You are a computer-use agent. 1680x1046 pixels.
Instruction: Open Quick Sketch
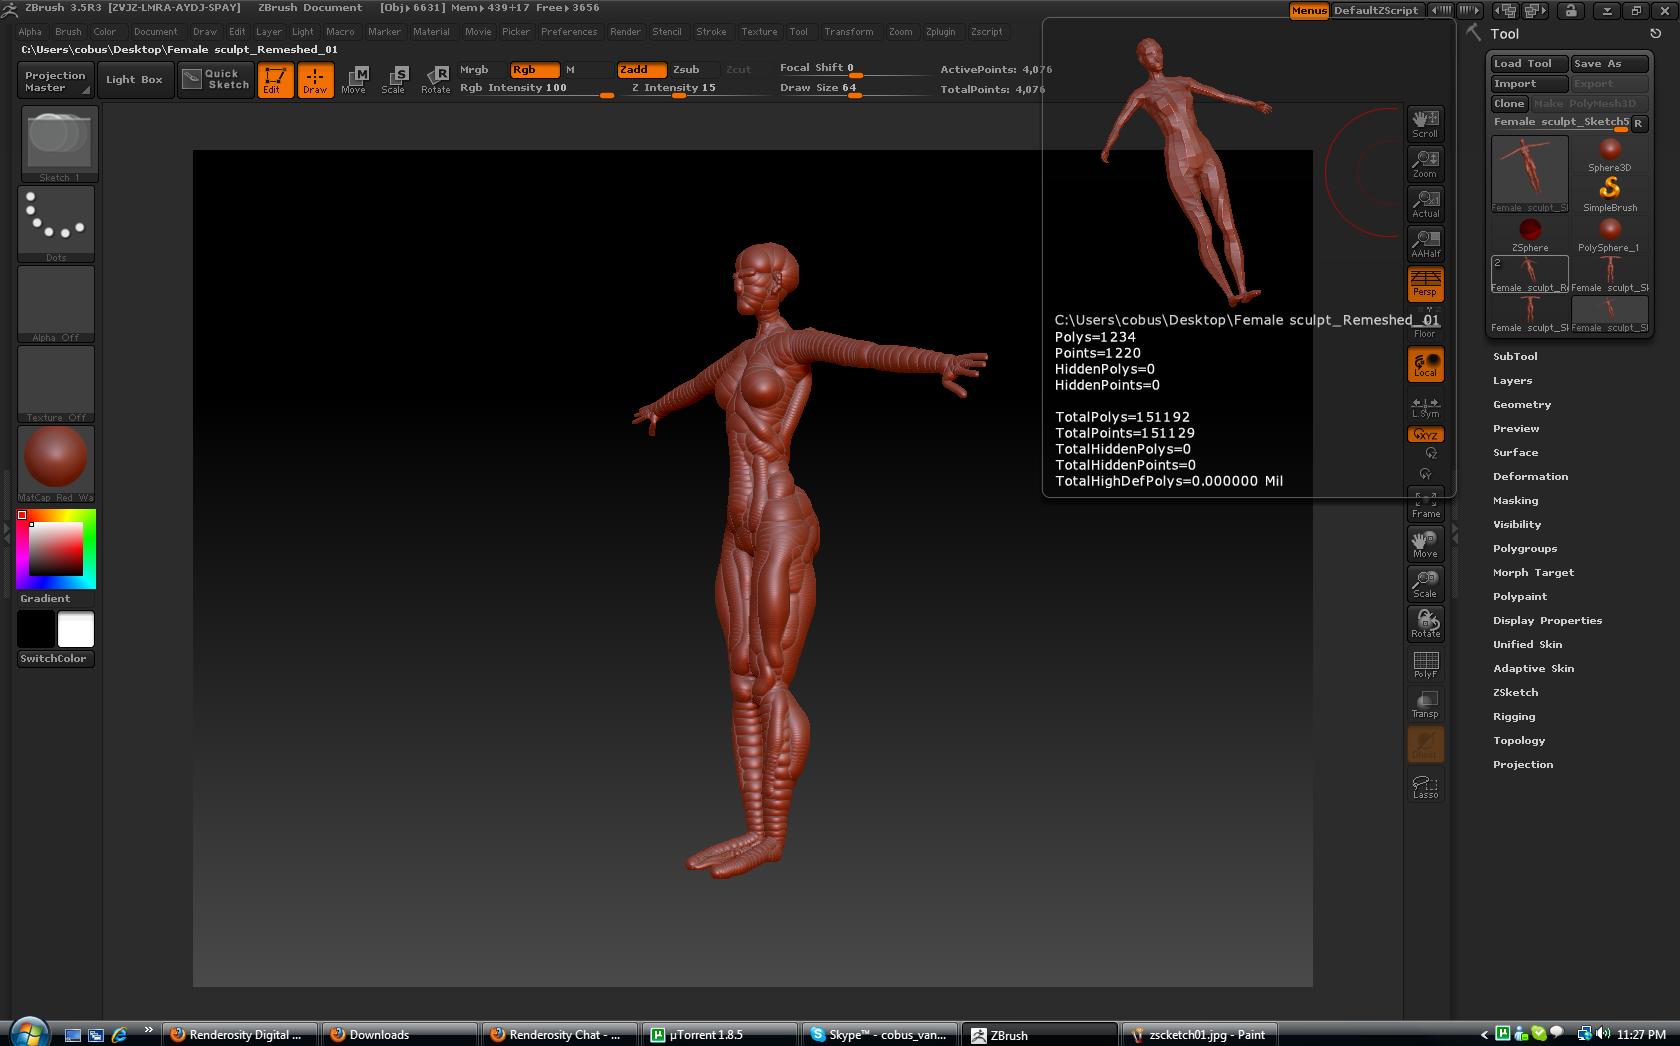point(215,79)
